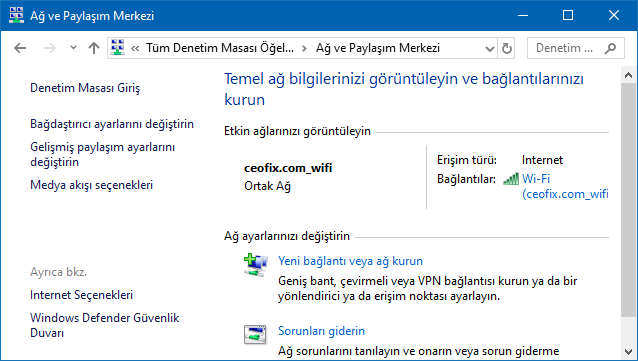Click Sorunları giderin link
The image size is (638, 361).
(x=321, y=331)
